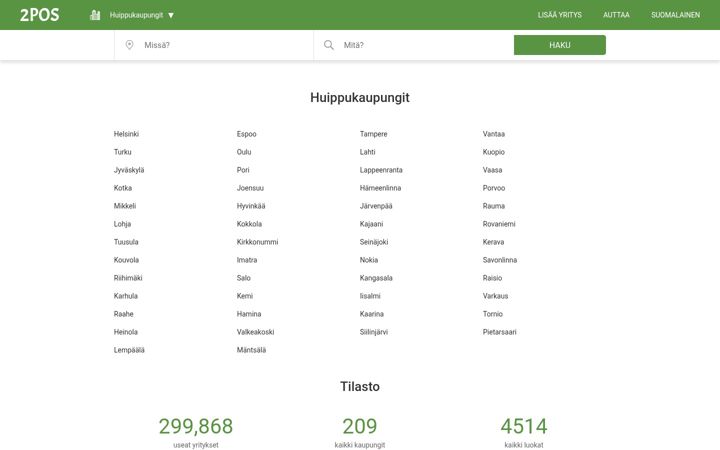Viewport: 720px width, 450px height.
Task: Open the Huippukaupungit dropdown arrow
Action: pos(171,15)
